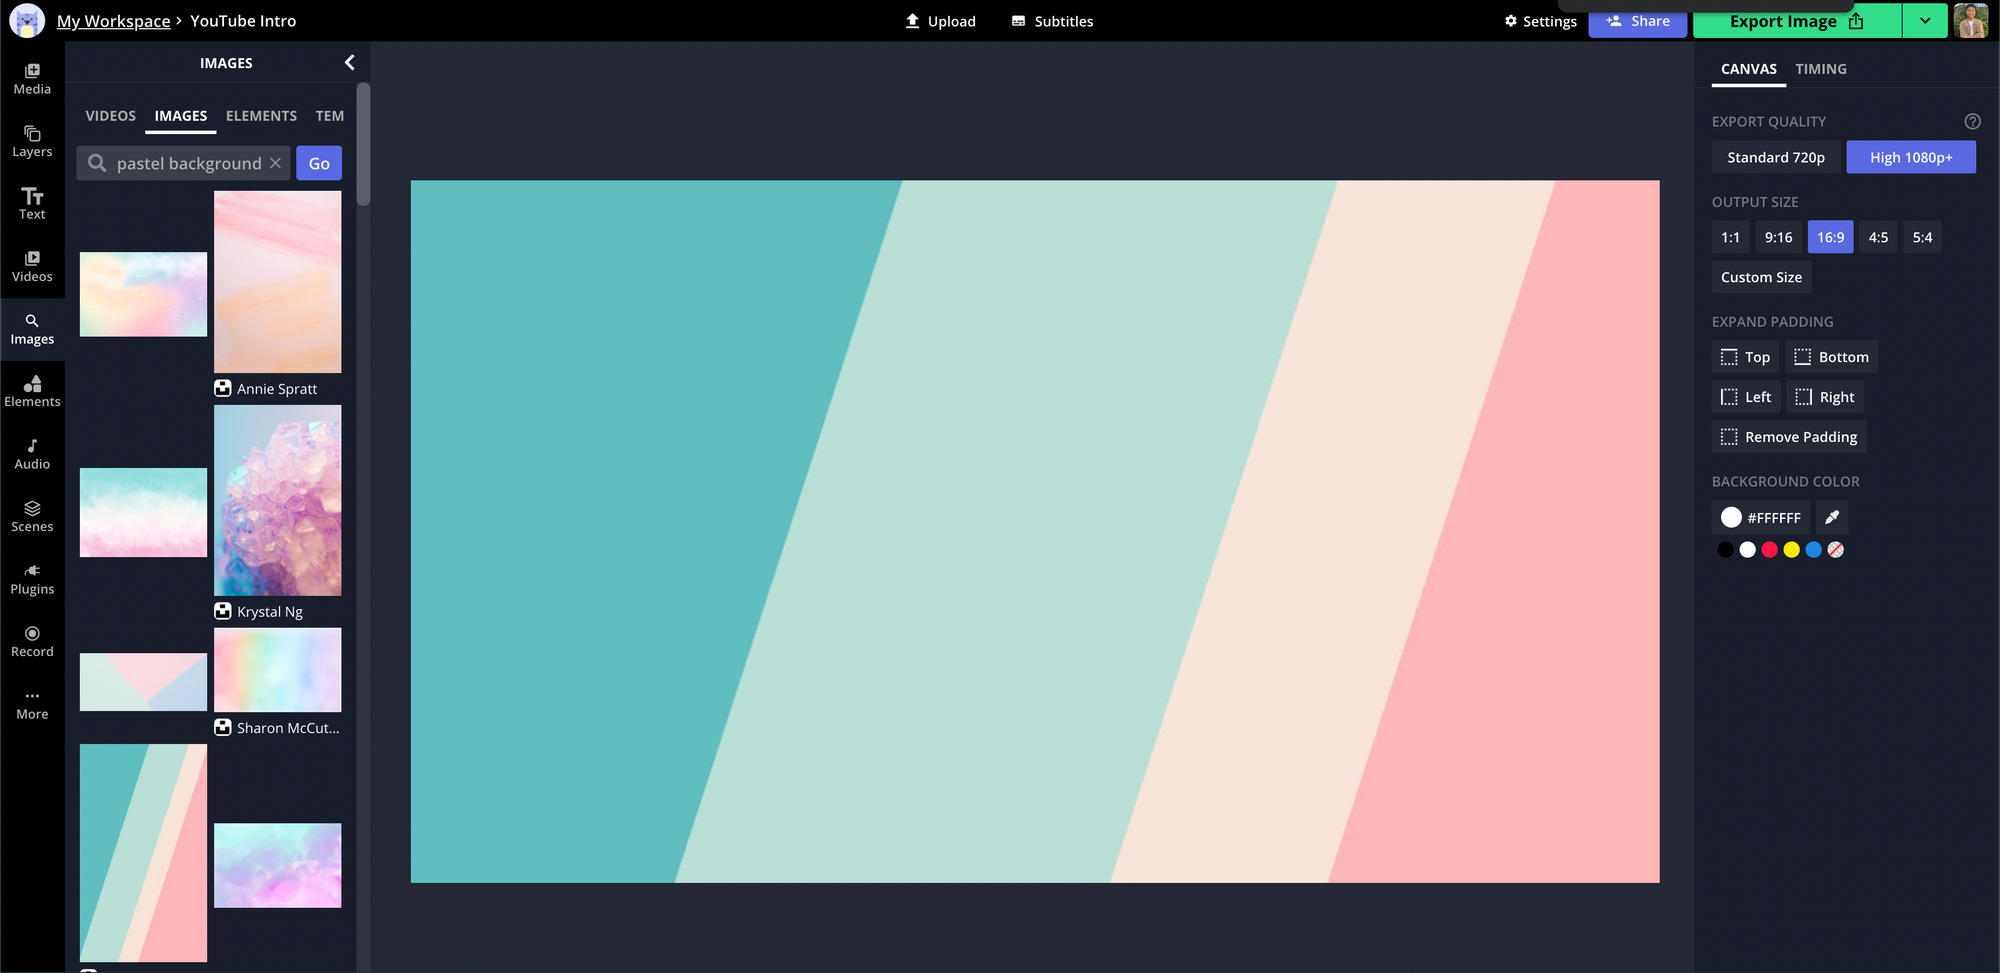The image size is (2000, 973).
Task: Open the Plugins panel
Action: click(x=32, y=579)
